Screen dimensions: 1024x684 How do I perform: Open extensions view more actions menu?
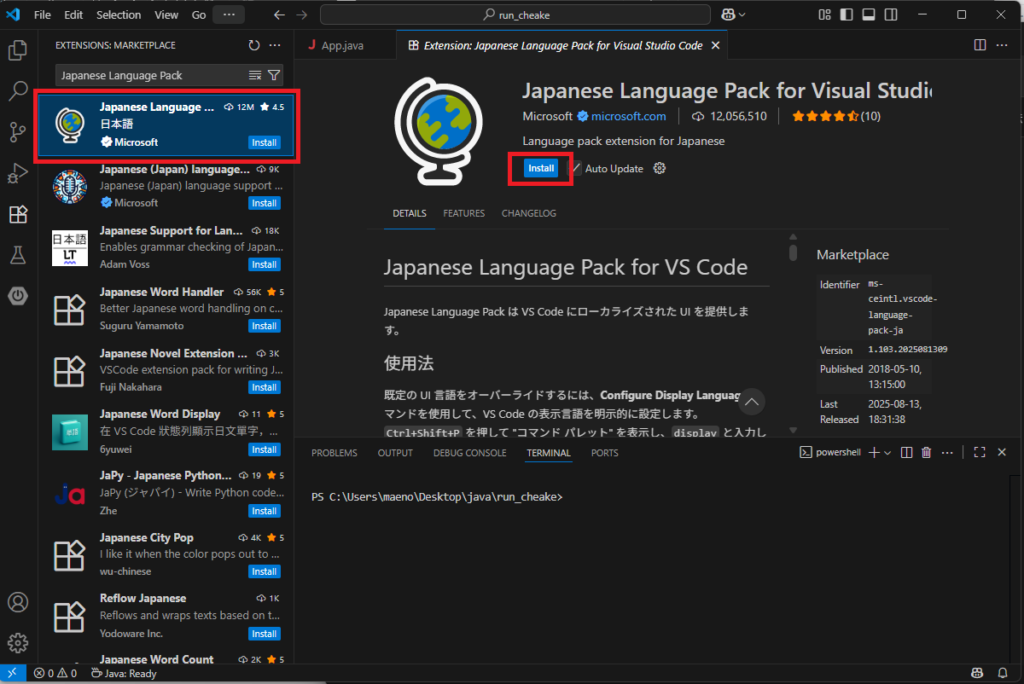[x=275, y=45]
